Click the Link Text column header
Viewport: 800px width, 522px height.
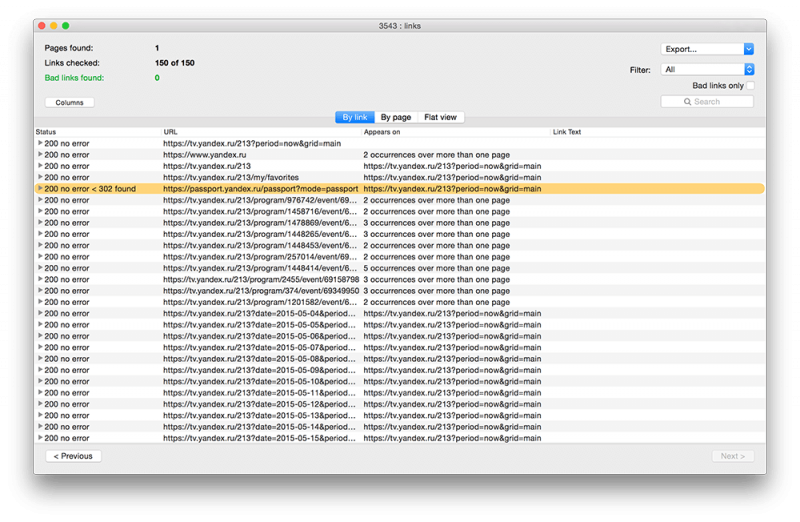pos(657,132)
